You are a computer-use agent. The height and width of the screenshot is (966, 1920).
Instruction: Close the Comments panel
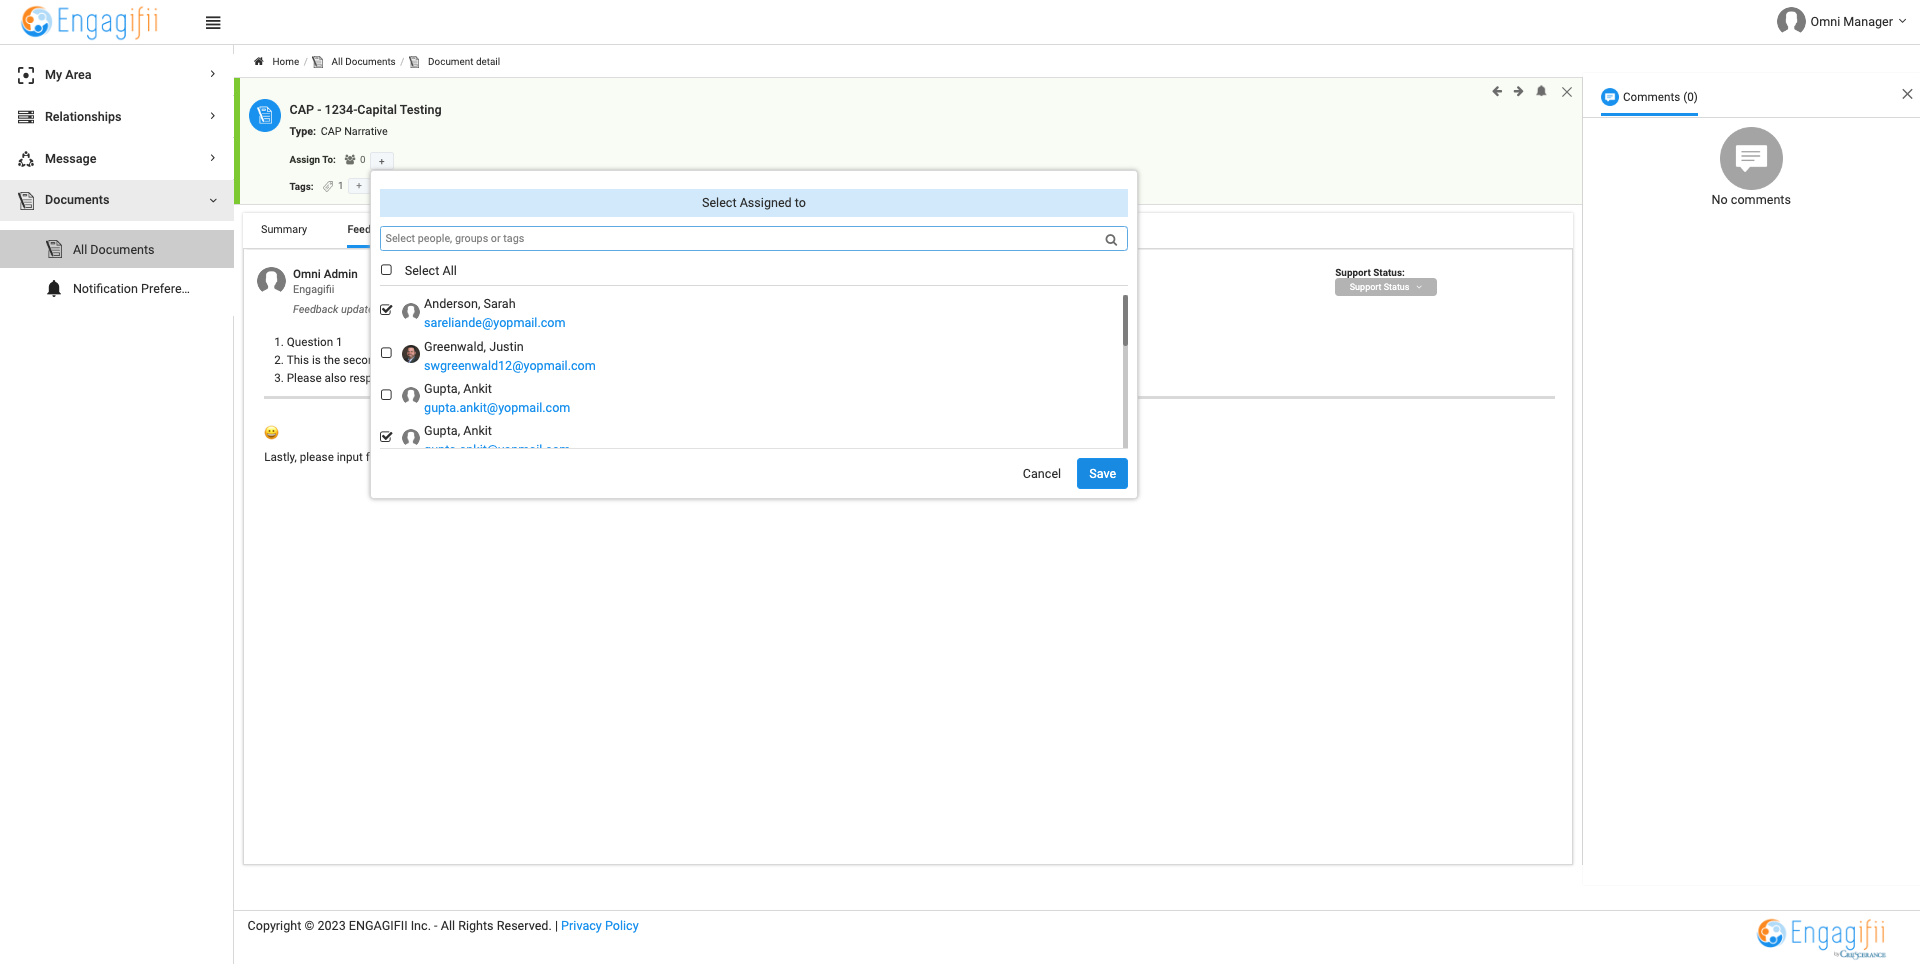(x=1907, y=94)
